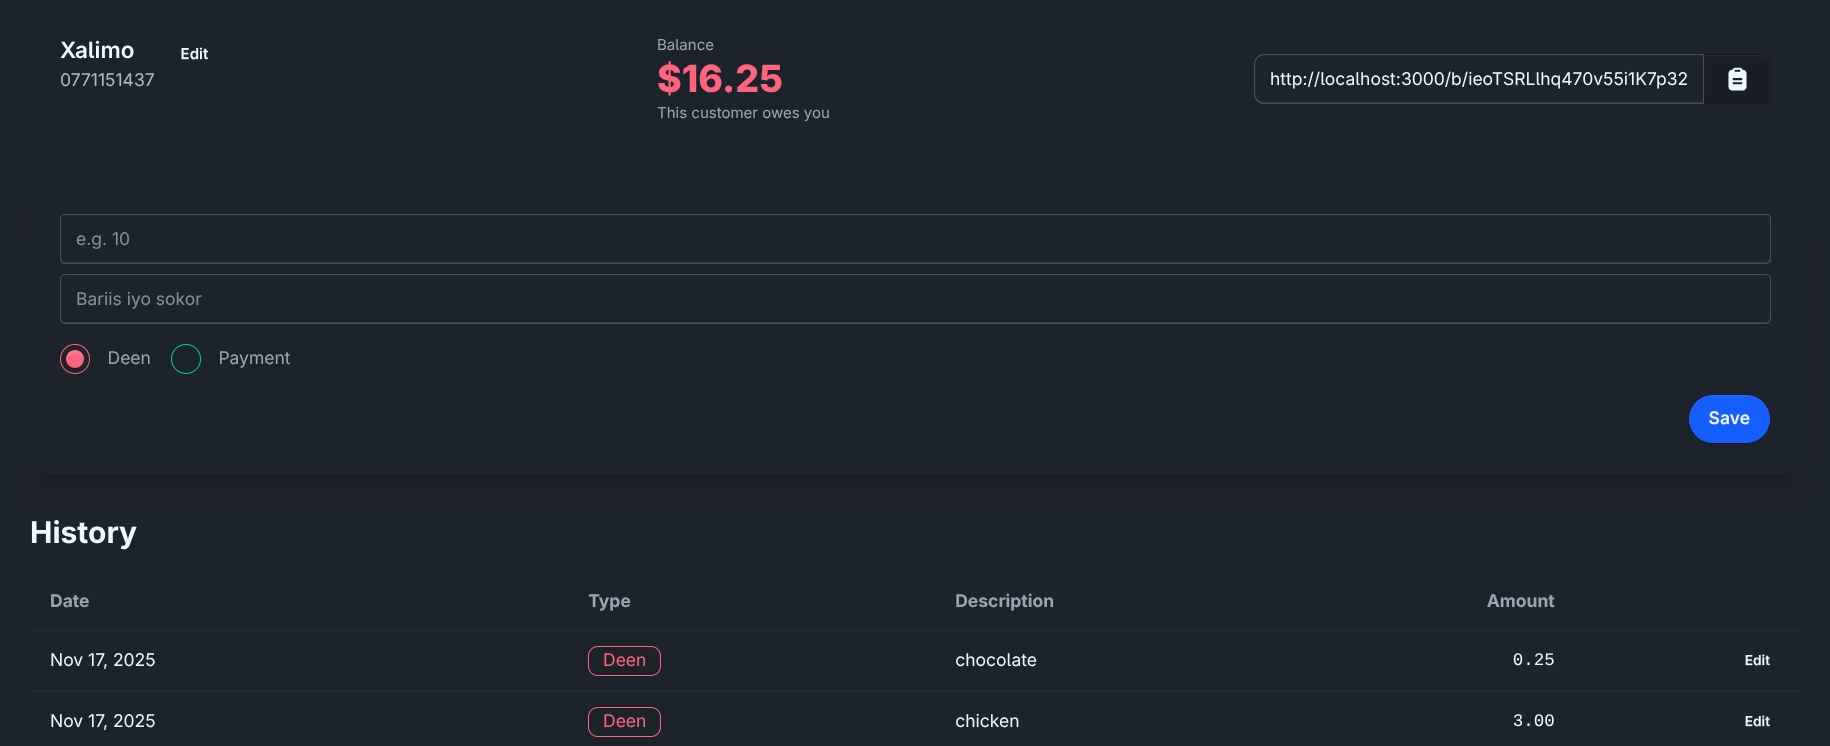Choose the Payment radio option

(186, 359)
